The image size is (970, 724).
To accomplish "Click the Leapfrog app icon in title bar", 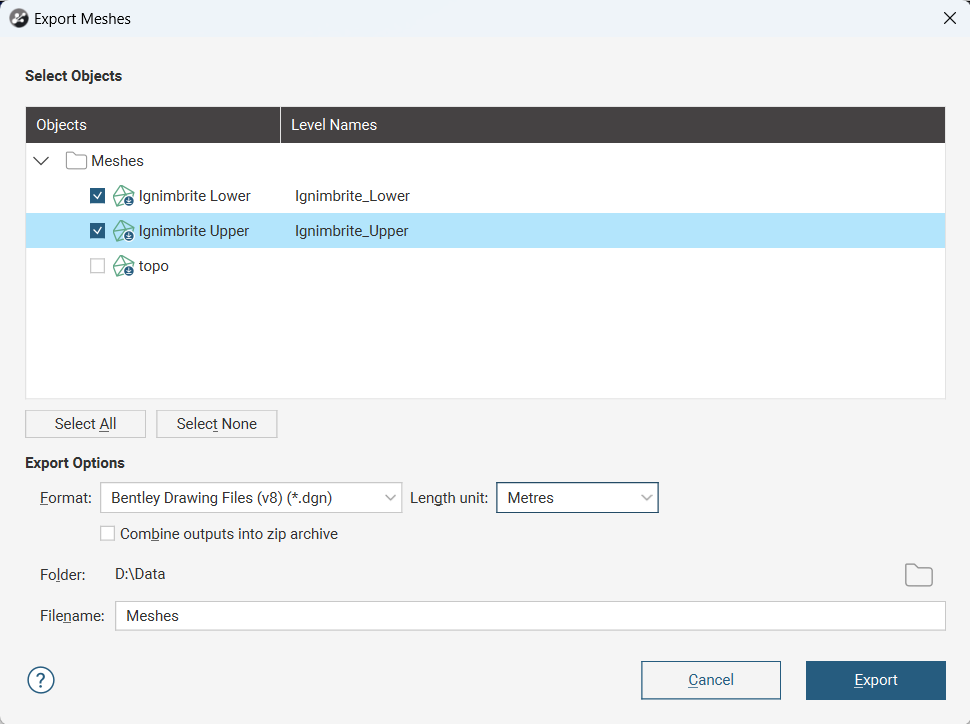I will (18, 18).
